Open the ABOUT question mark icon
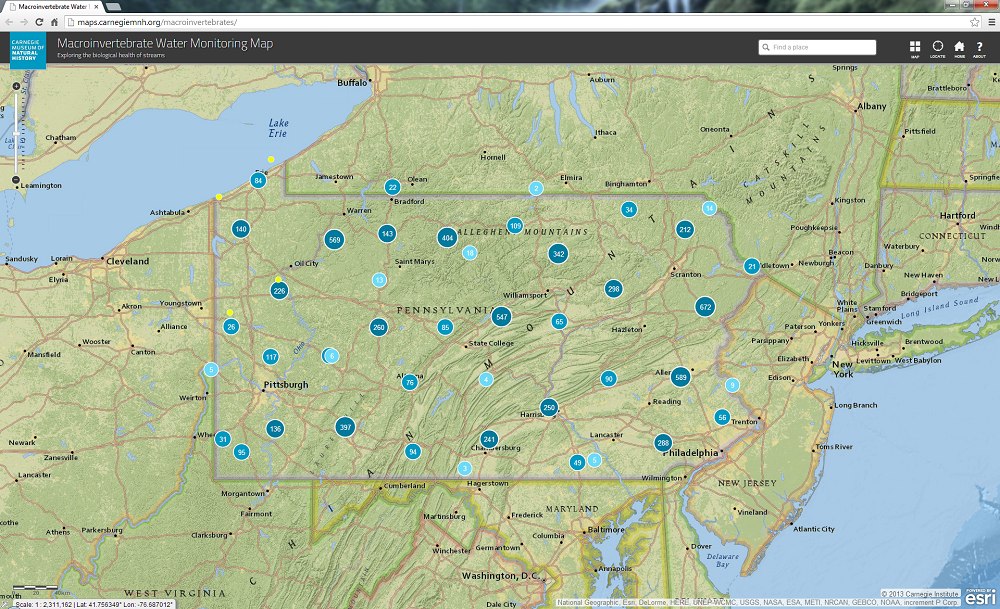The height and width of the screenshot is (609, 1000). [979, 44]
